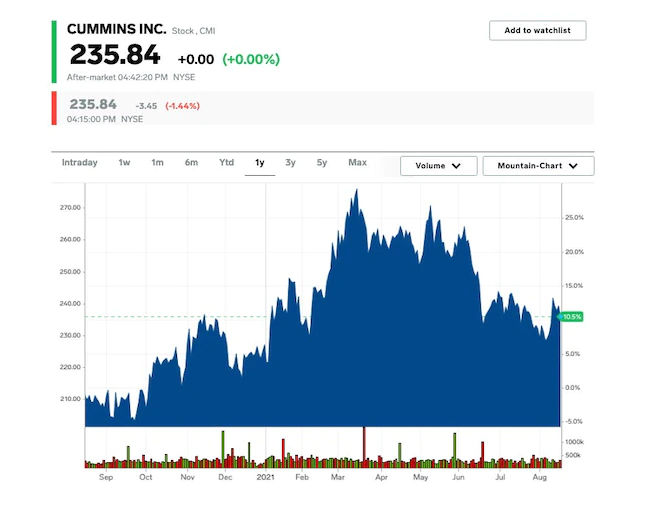
Task: Click the 2021 year axis label
Action: pyautogui.click(x=265, y=477)
